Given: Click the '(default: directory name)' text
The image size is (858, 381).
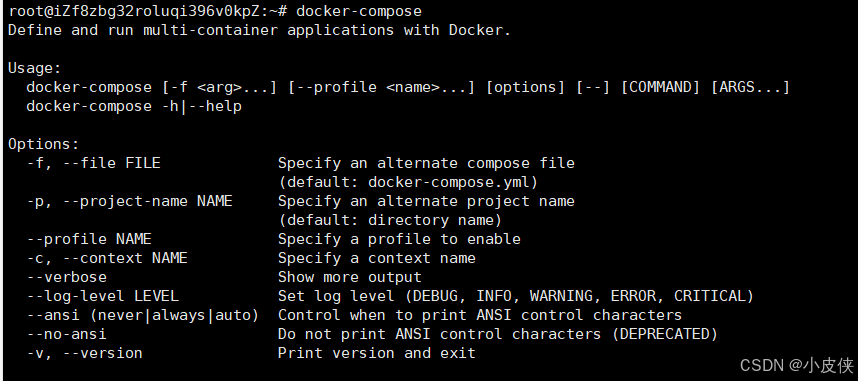Looking at the screenshot, I should (x=390, y=221).
